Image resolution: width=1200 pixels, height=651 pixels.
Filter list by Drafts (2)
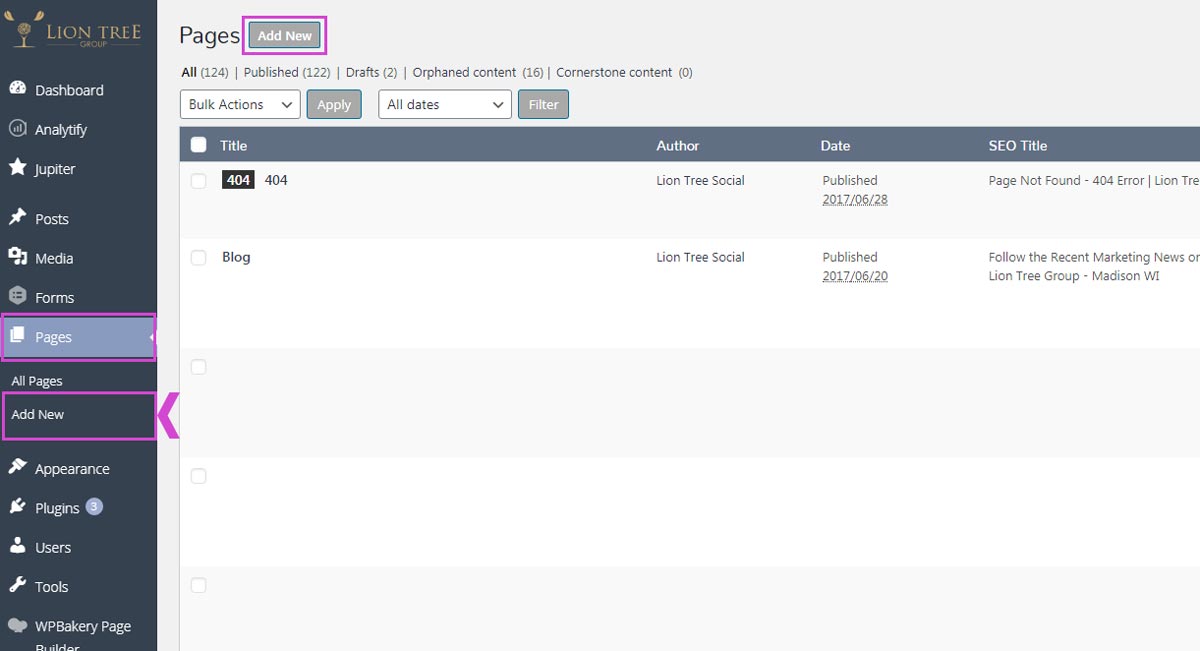pos(371,72)
